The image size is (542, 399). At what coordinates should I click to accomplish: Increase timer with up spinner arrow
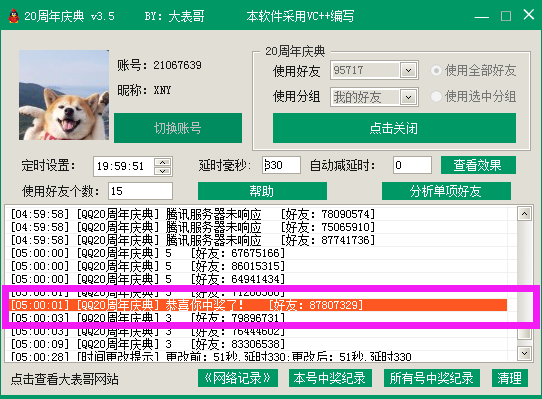click(x=162, y=162)
